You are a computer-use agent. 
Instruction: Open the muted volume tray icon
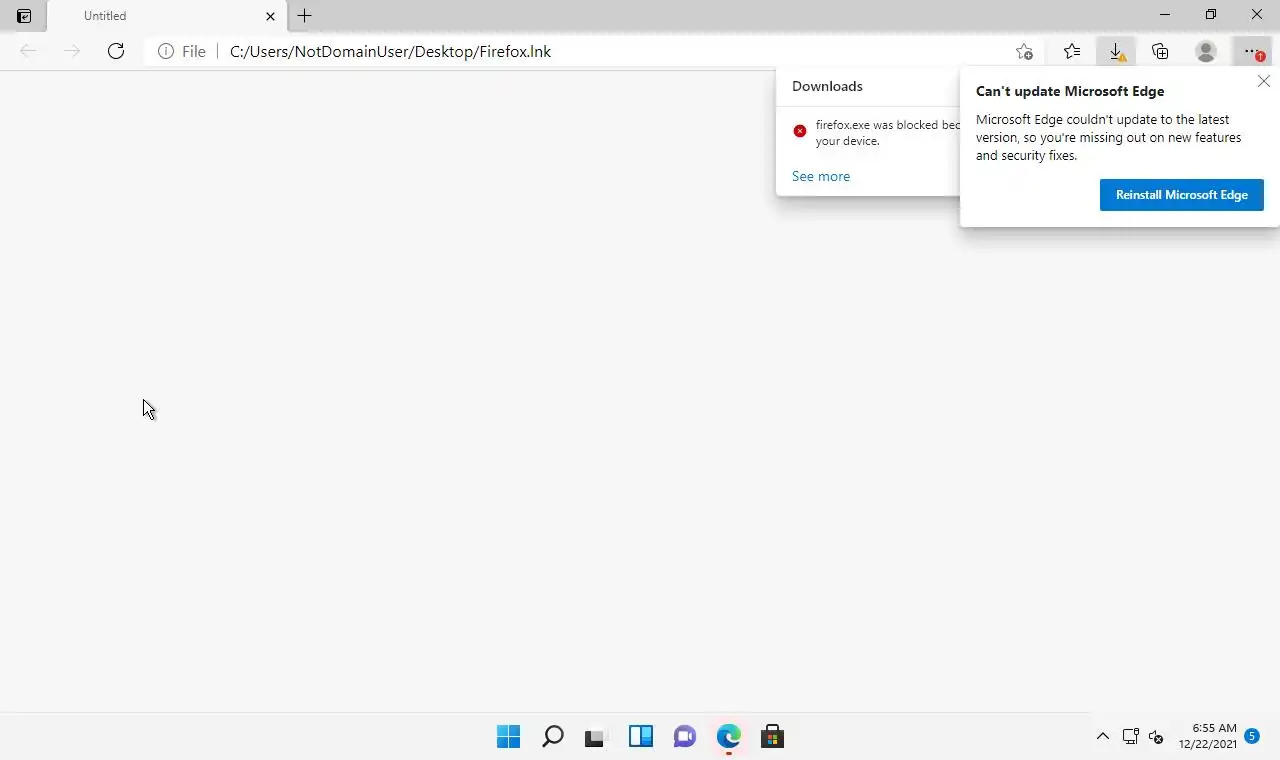point(1156,737)
